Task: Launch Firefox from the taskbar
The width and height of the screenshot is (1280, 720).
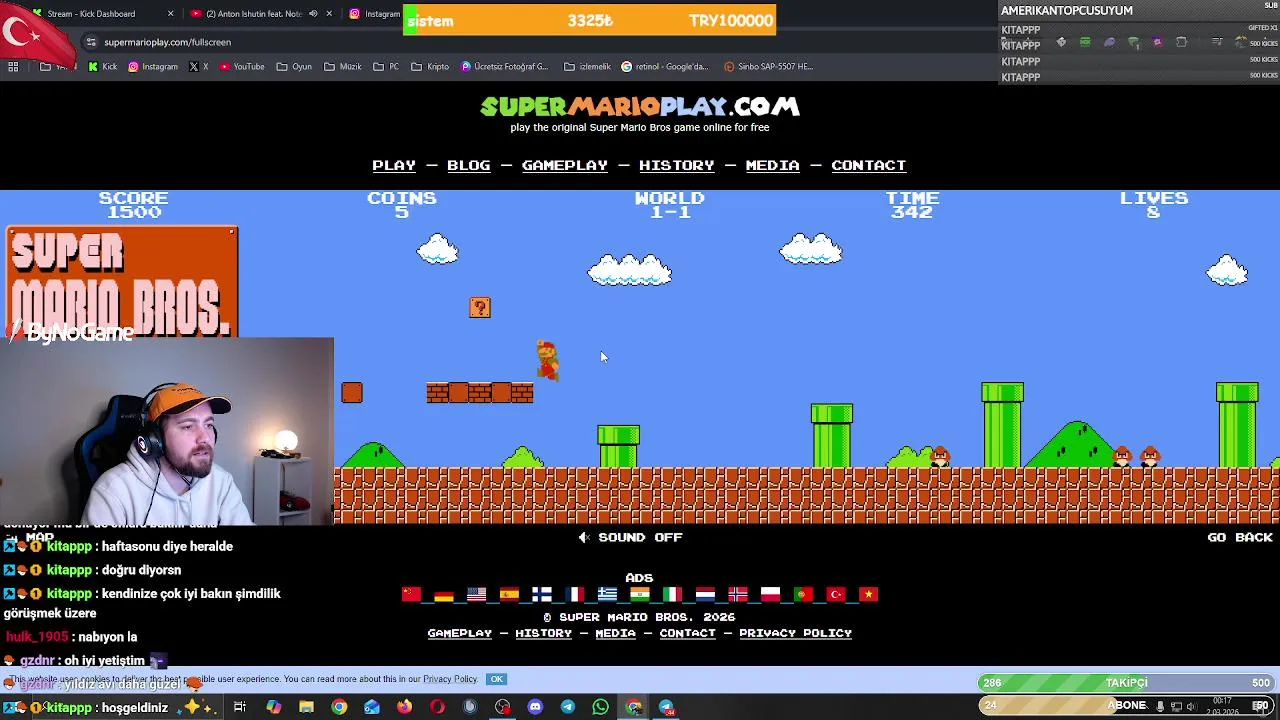Action: point(404,707)
